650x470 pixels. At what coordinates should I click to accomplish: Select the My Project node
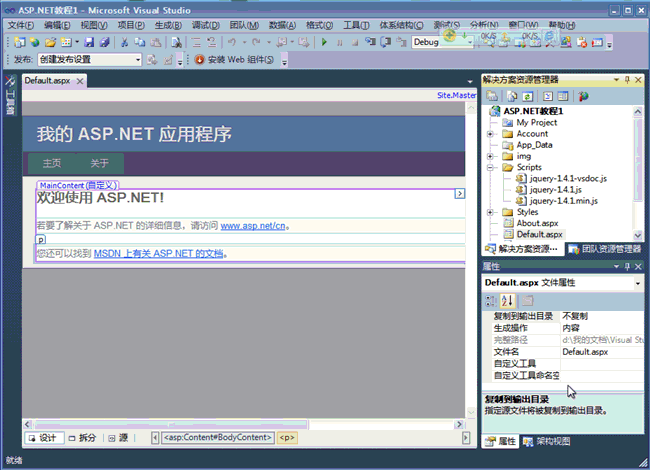[536, 123]
